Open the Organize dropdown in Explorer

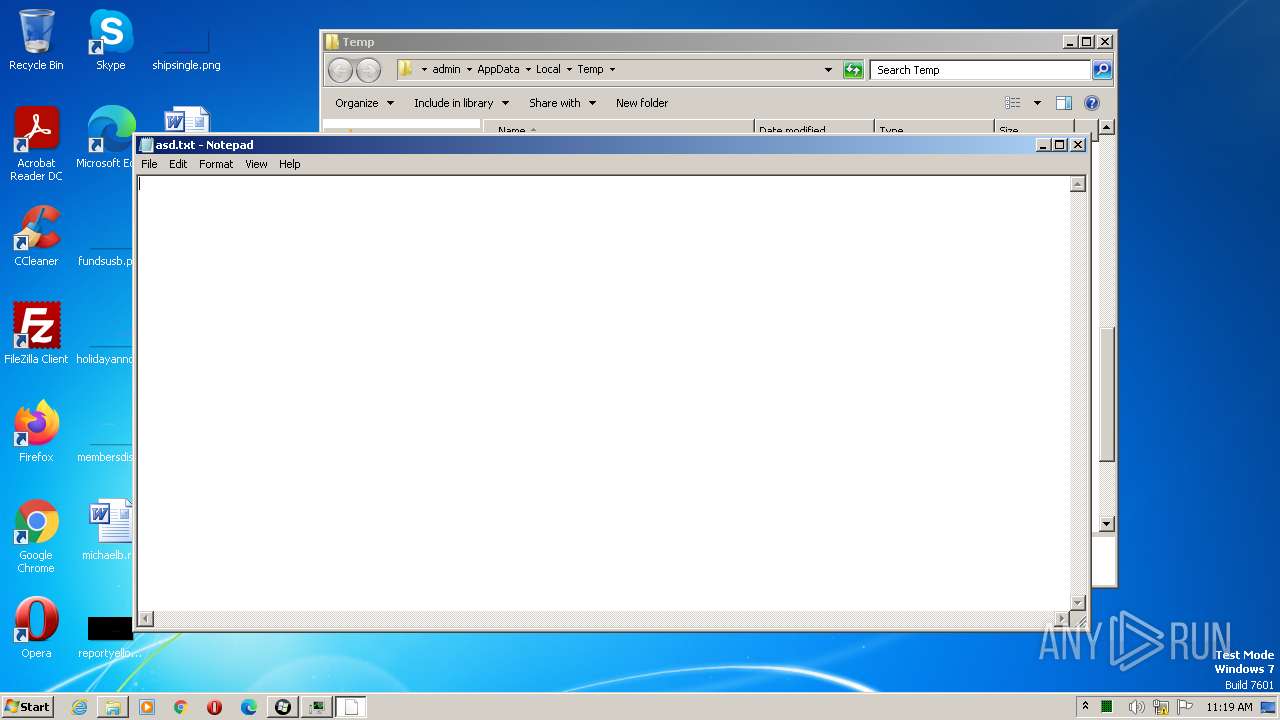pyautogui.click(x=364, y=103)
